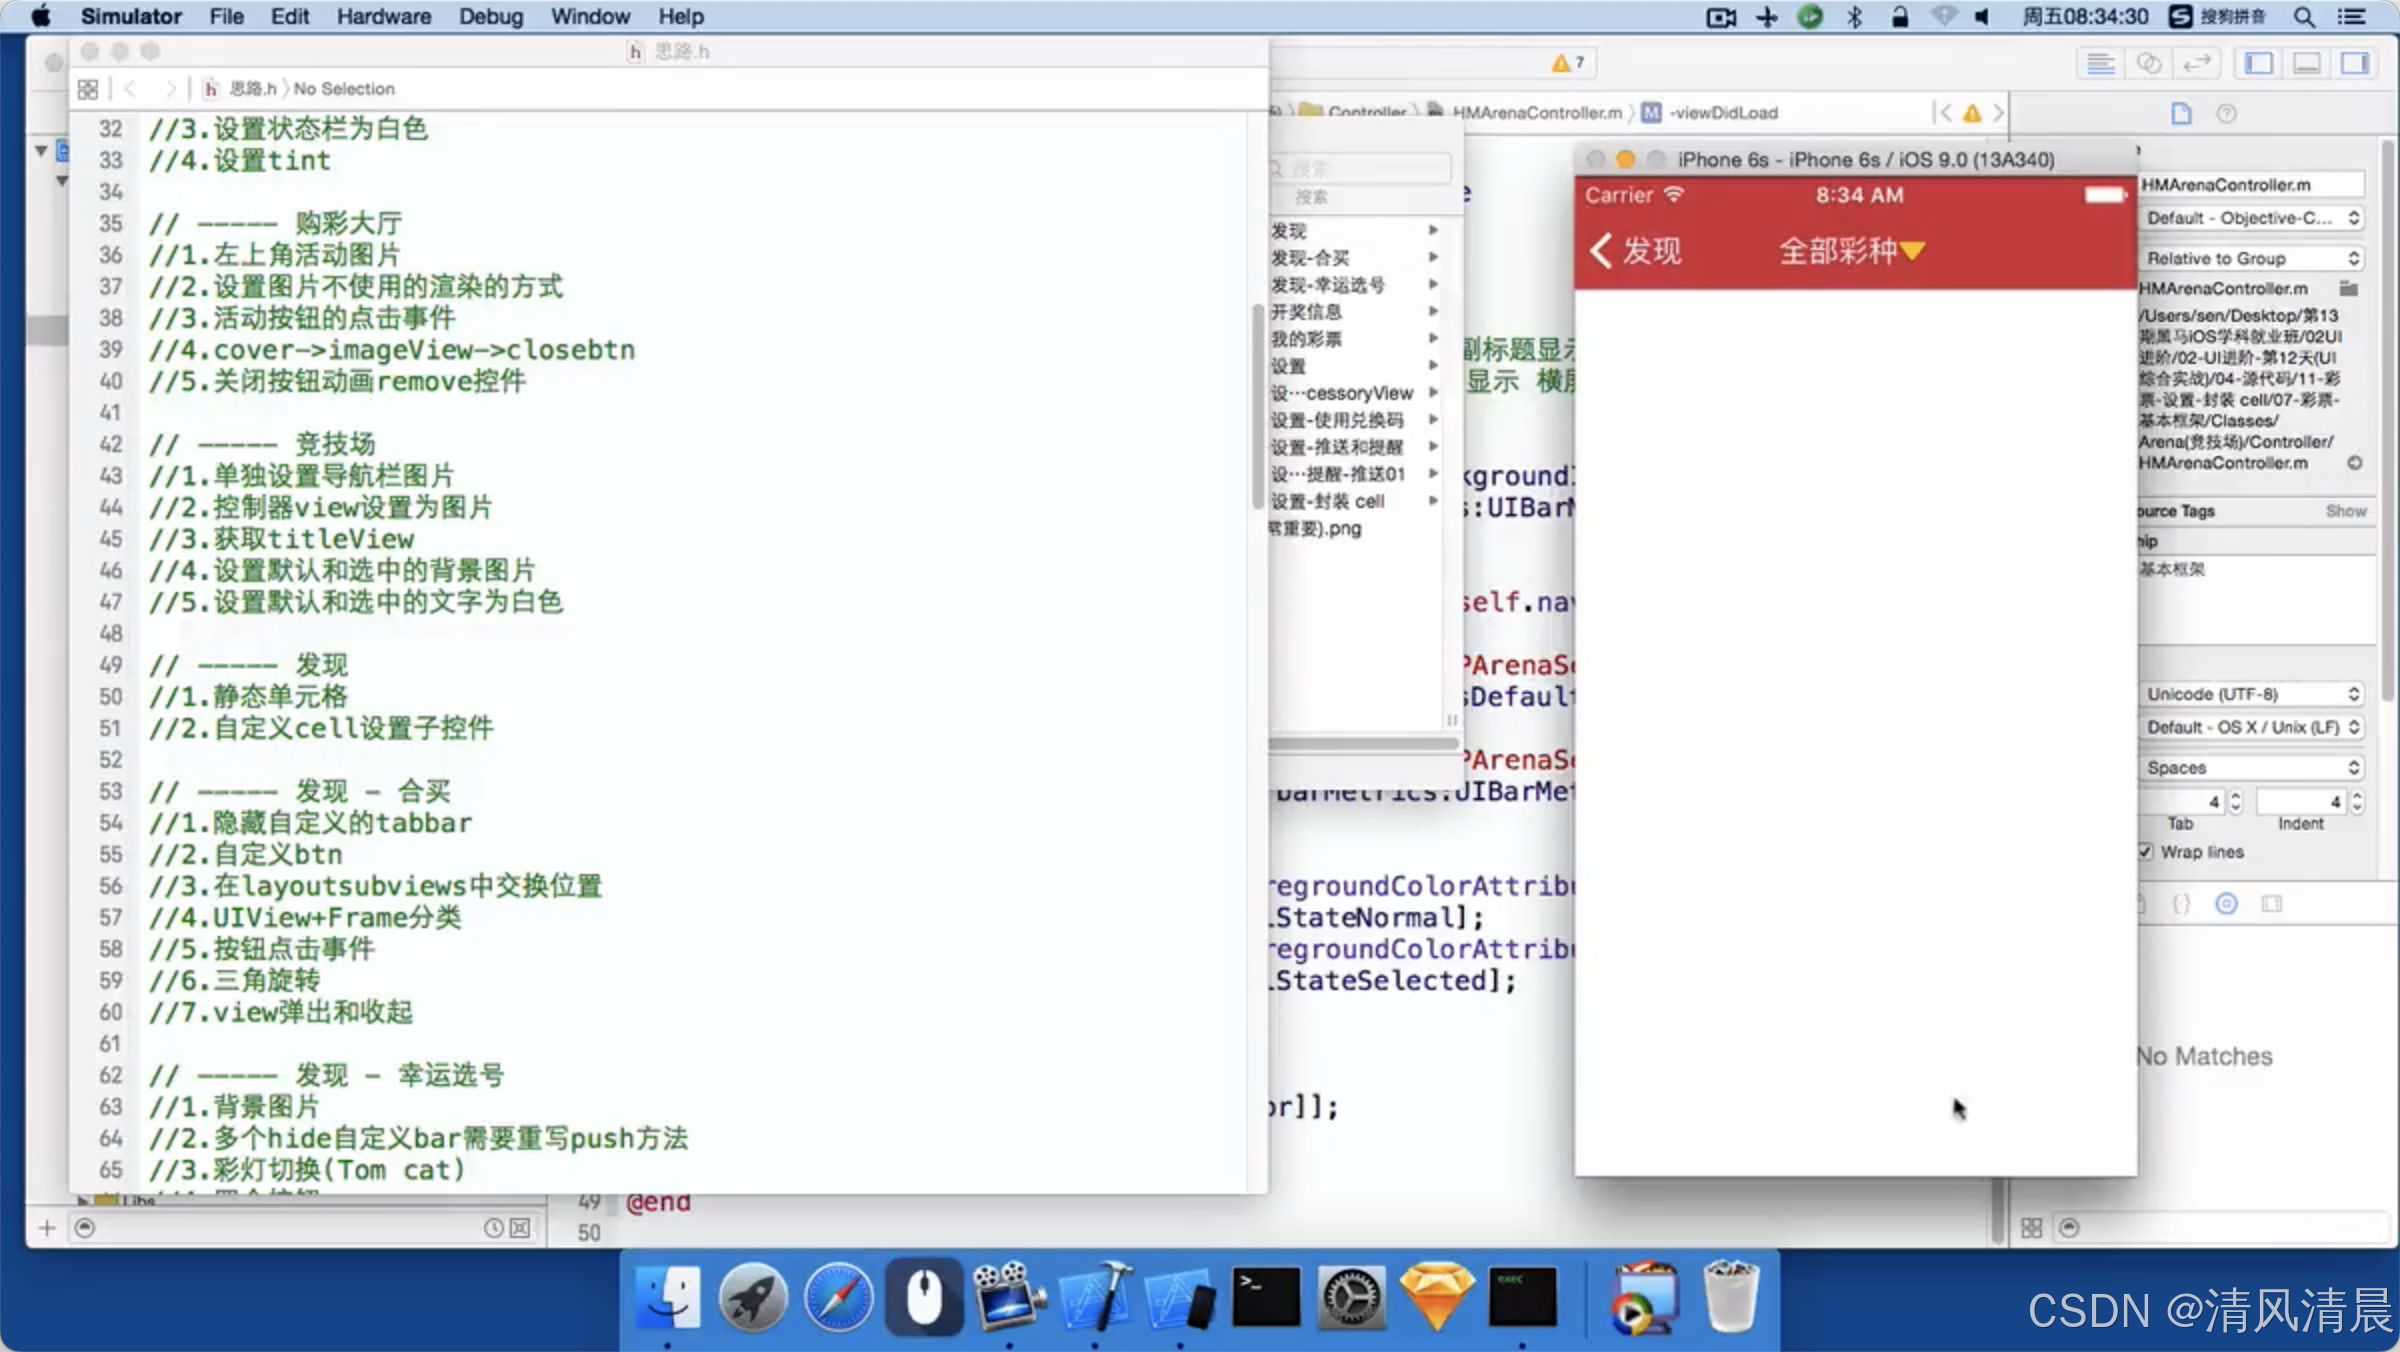Viewport: 2400px width, 1352px height.
Task: Click the add button at navigator bottom
Action: pyautogui.click(x=47, y=1228)
